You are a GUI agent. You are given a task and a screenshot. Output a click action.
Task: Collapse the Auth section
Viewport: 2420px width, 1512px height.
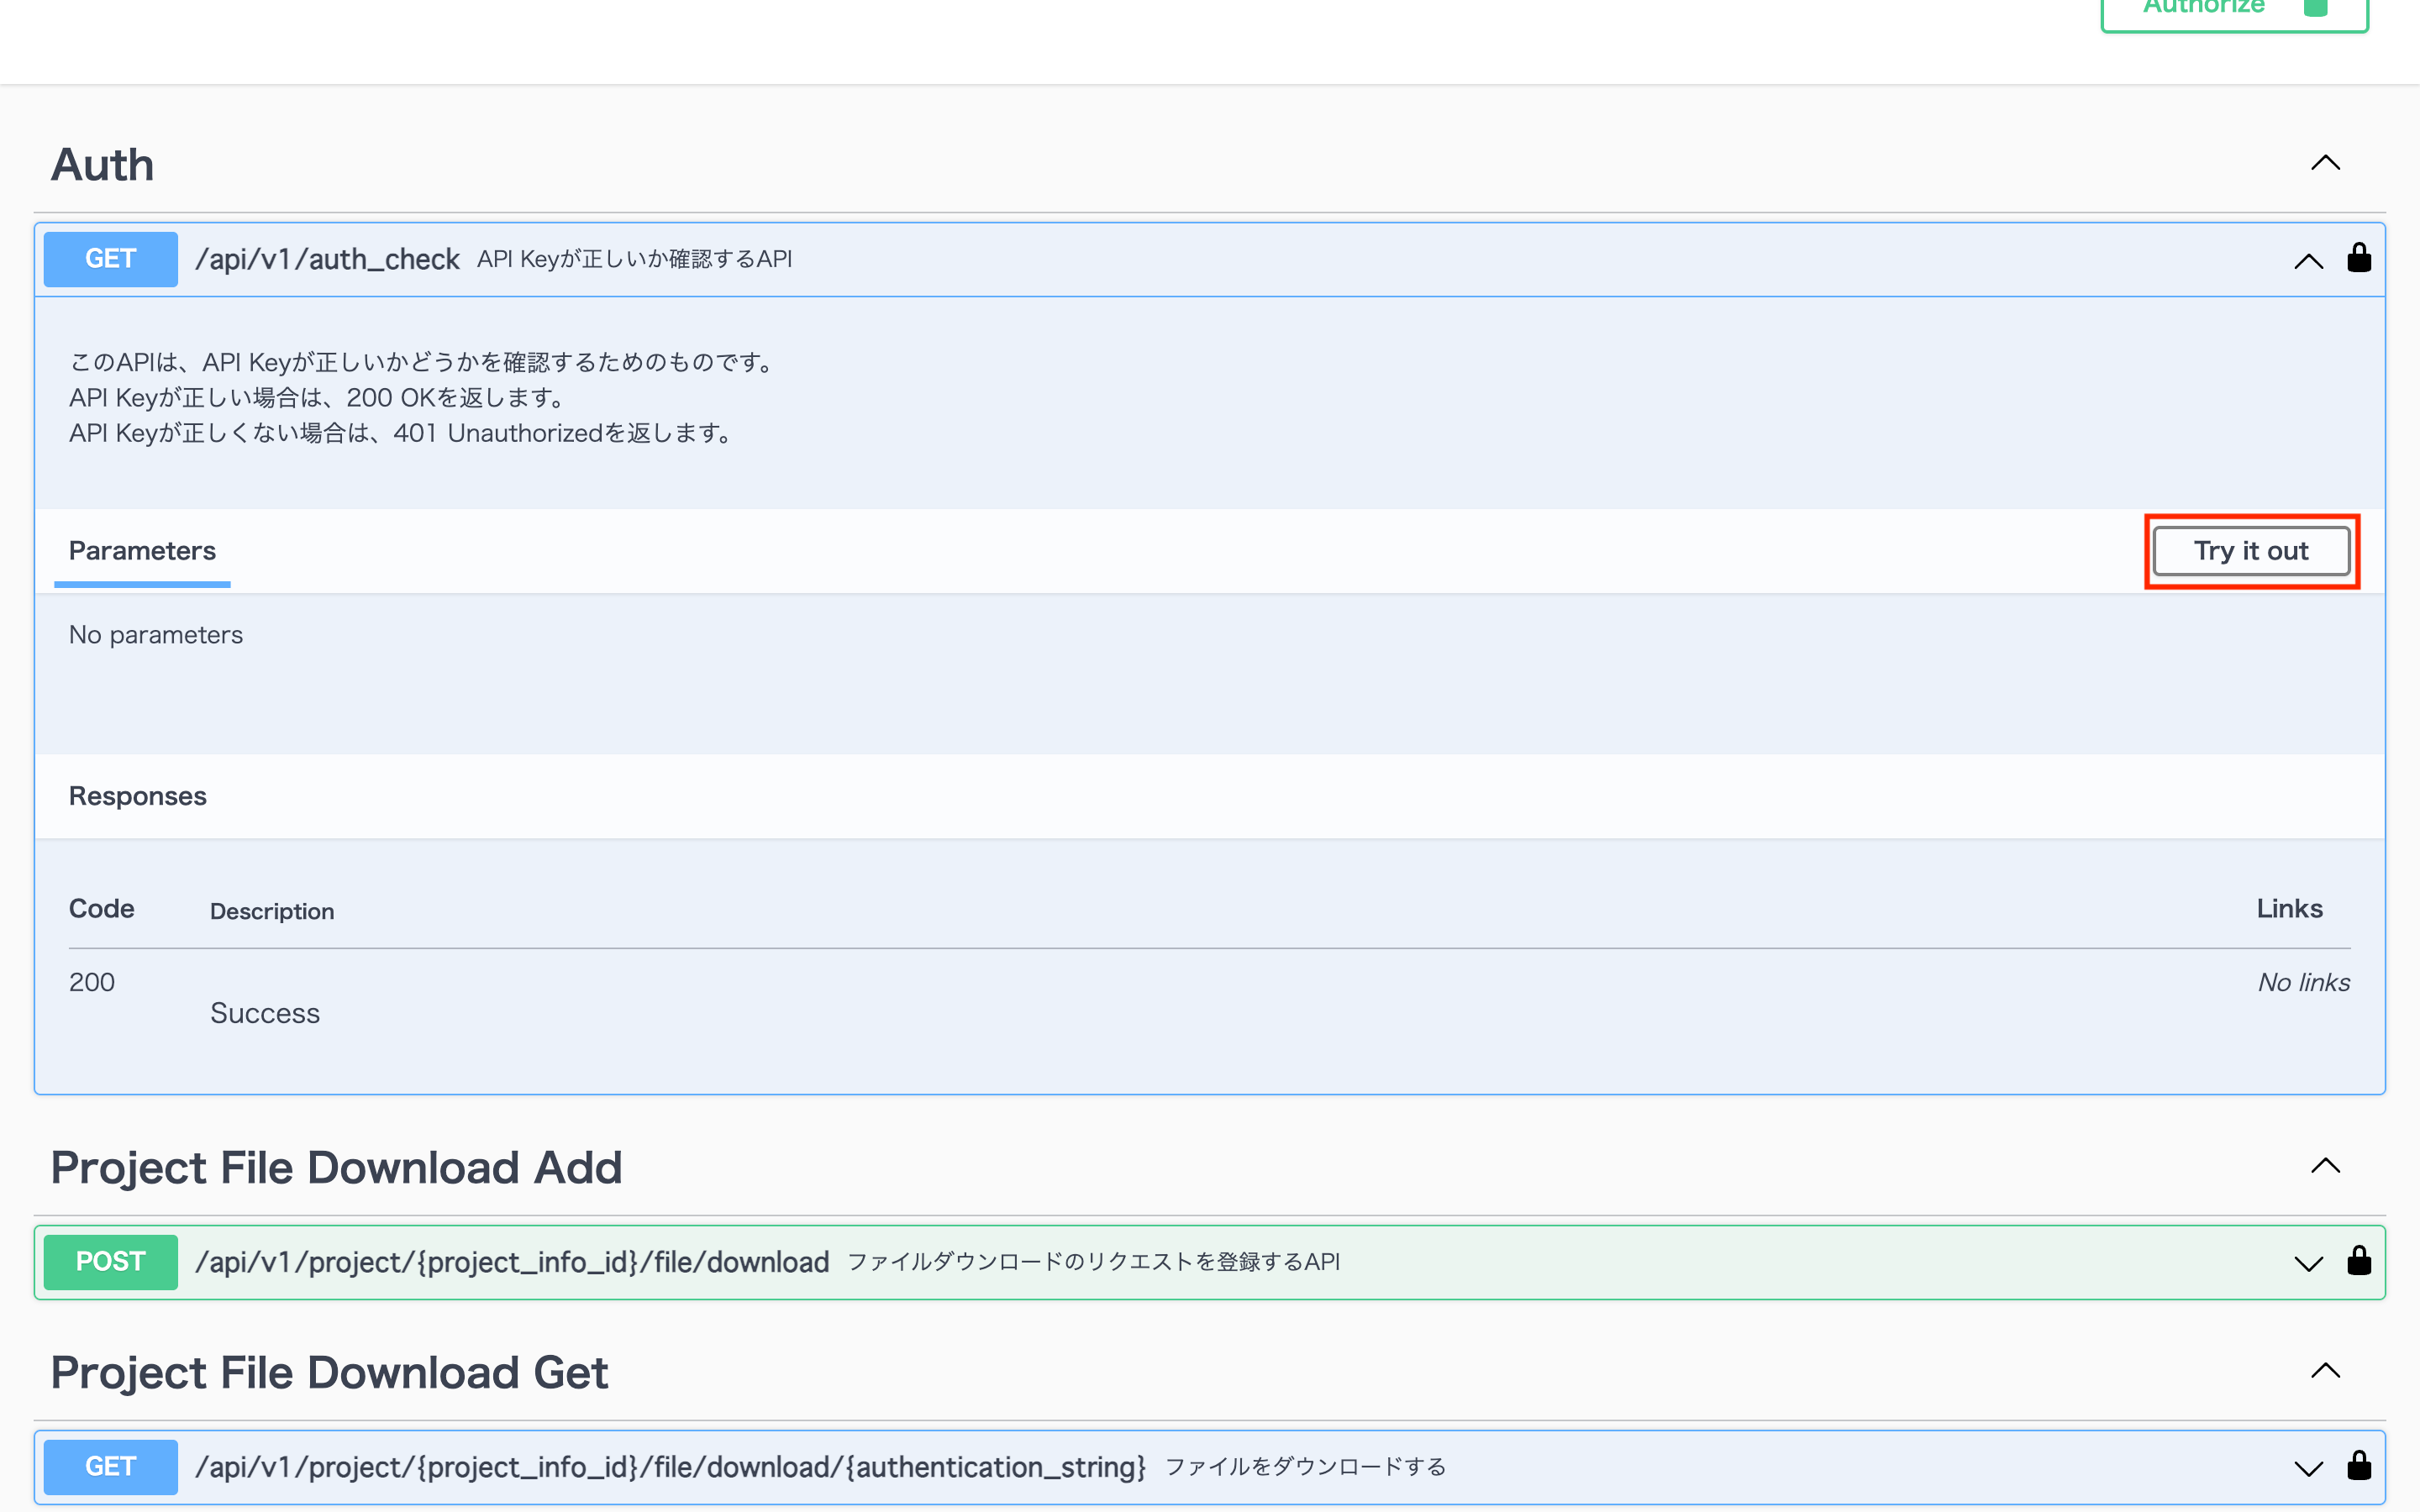(x=2325, y=163)
